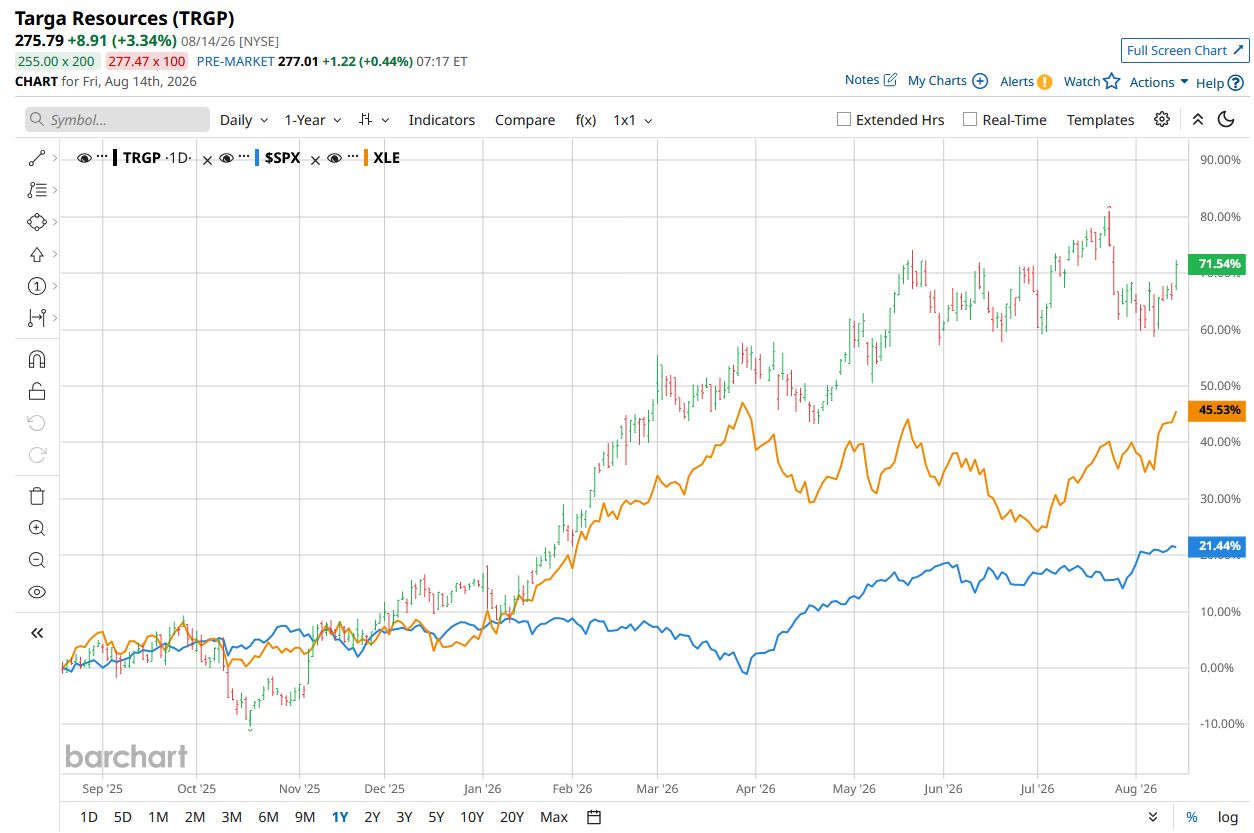
Task: Toggle the magnet snap tool
Action: pyautogui.click(x=37, y=359)
